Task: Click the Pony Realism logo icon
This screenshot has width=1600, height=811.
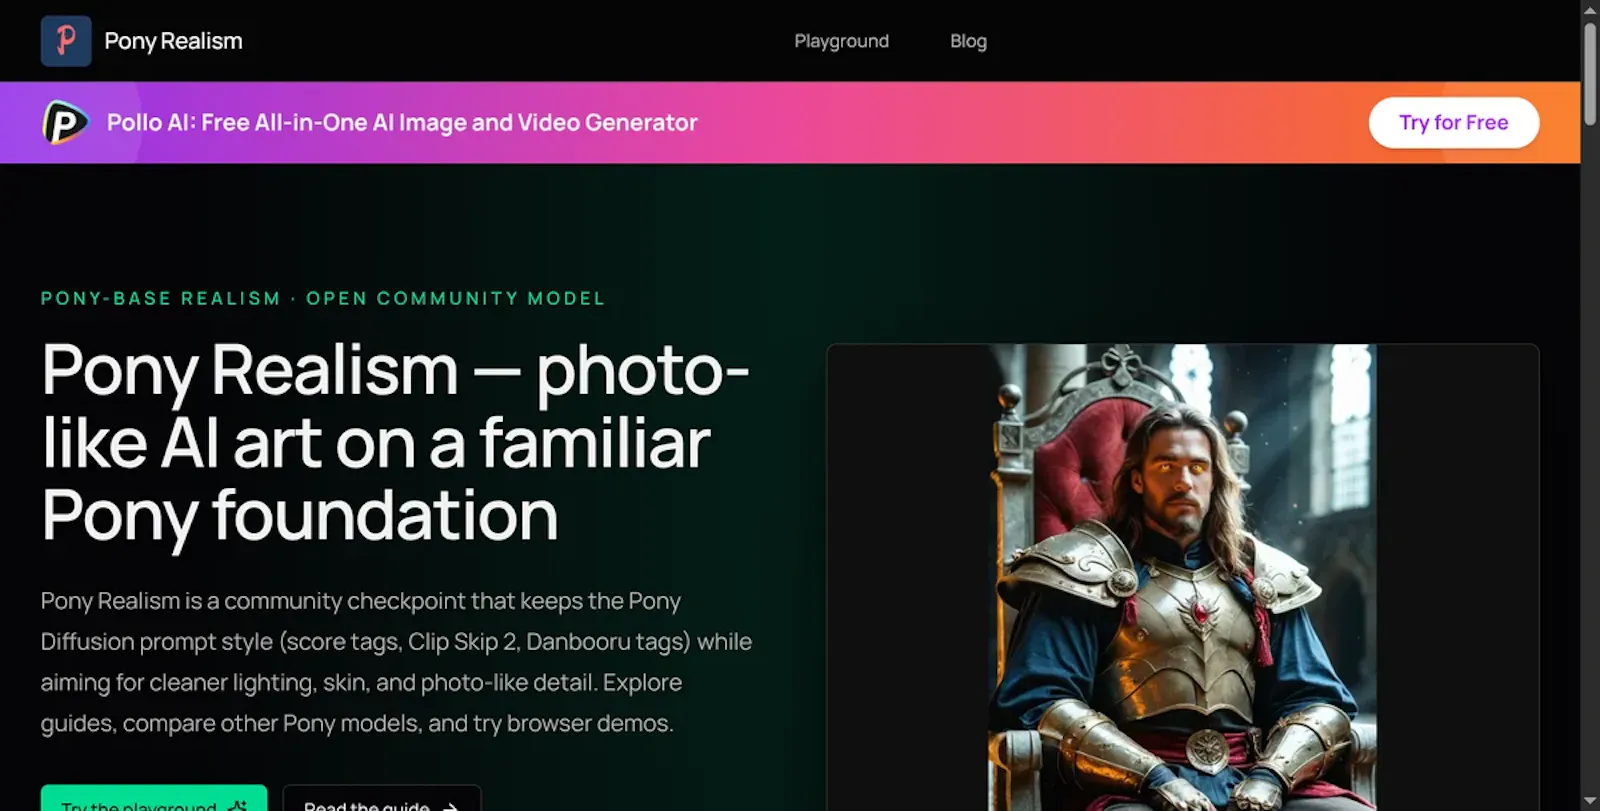Action: point(66,41)
